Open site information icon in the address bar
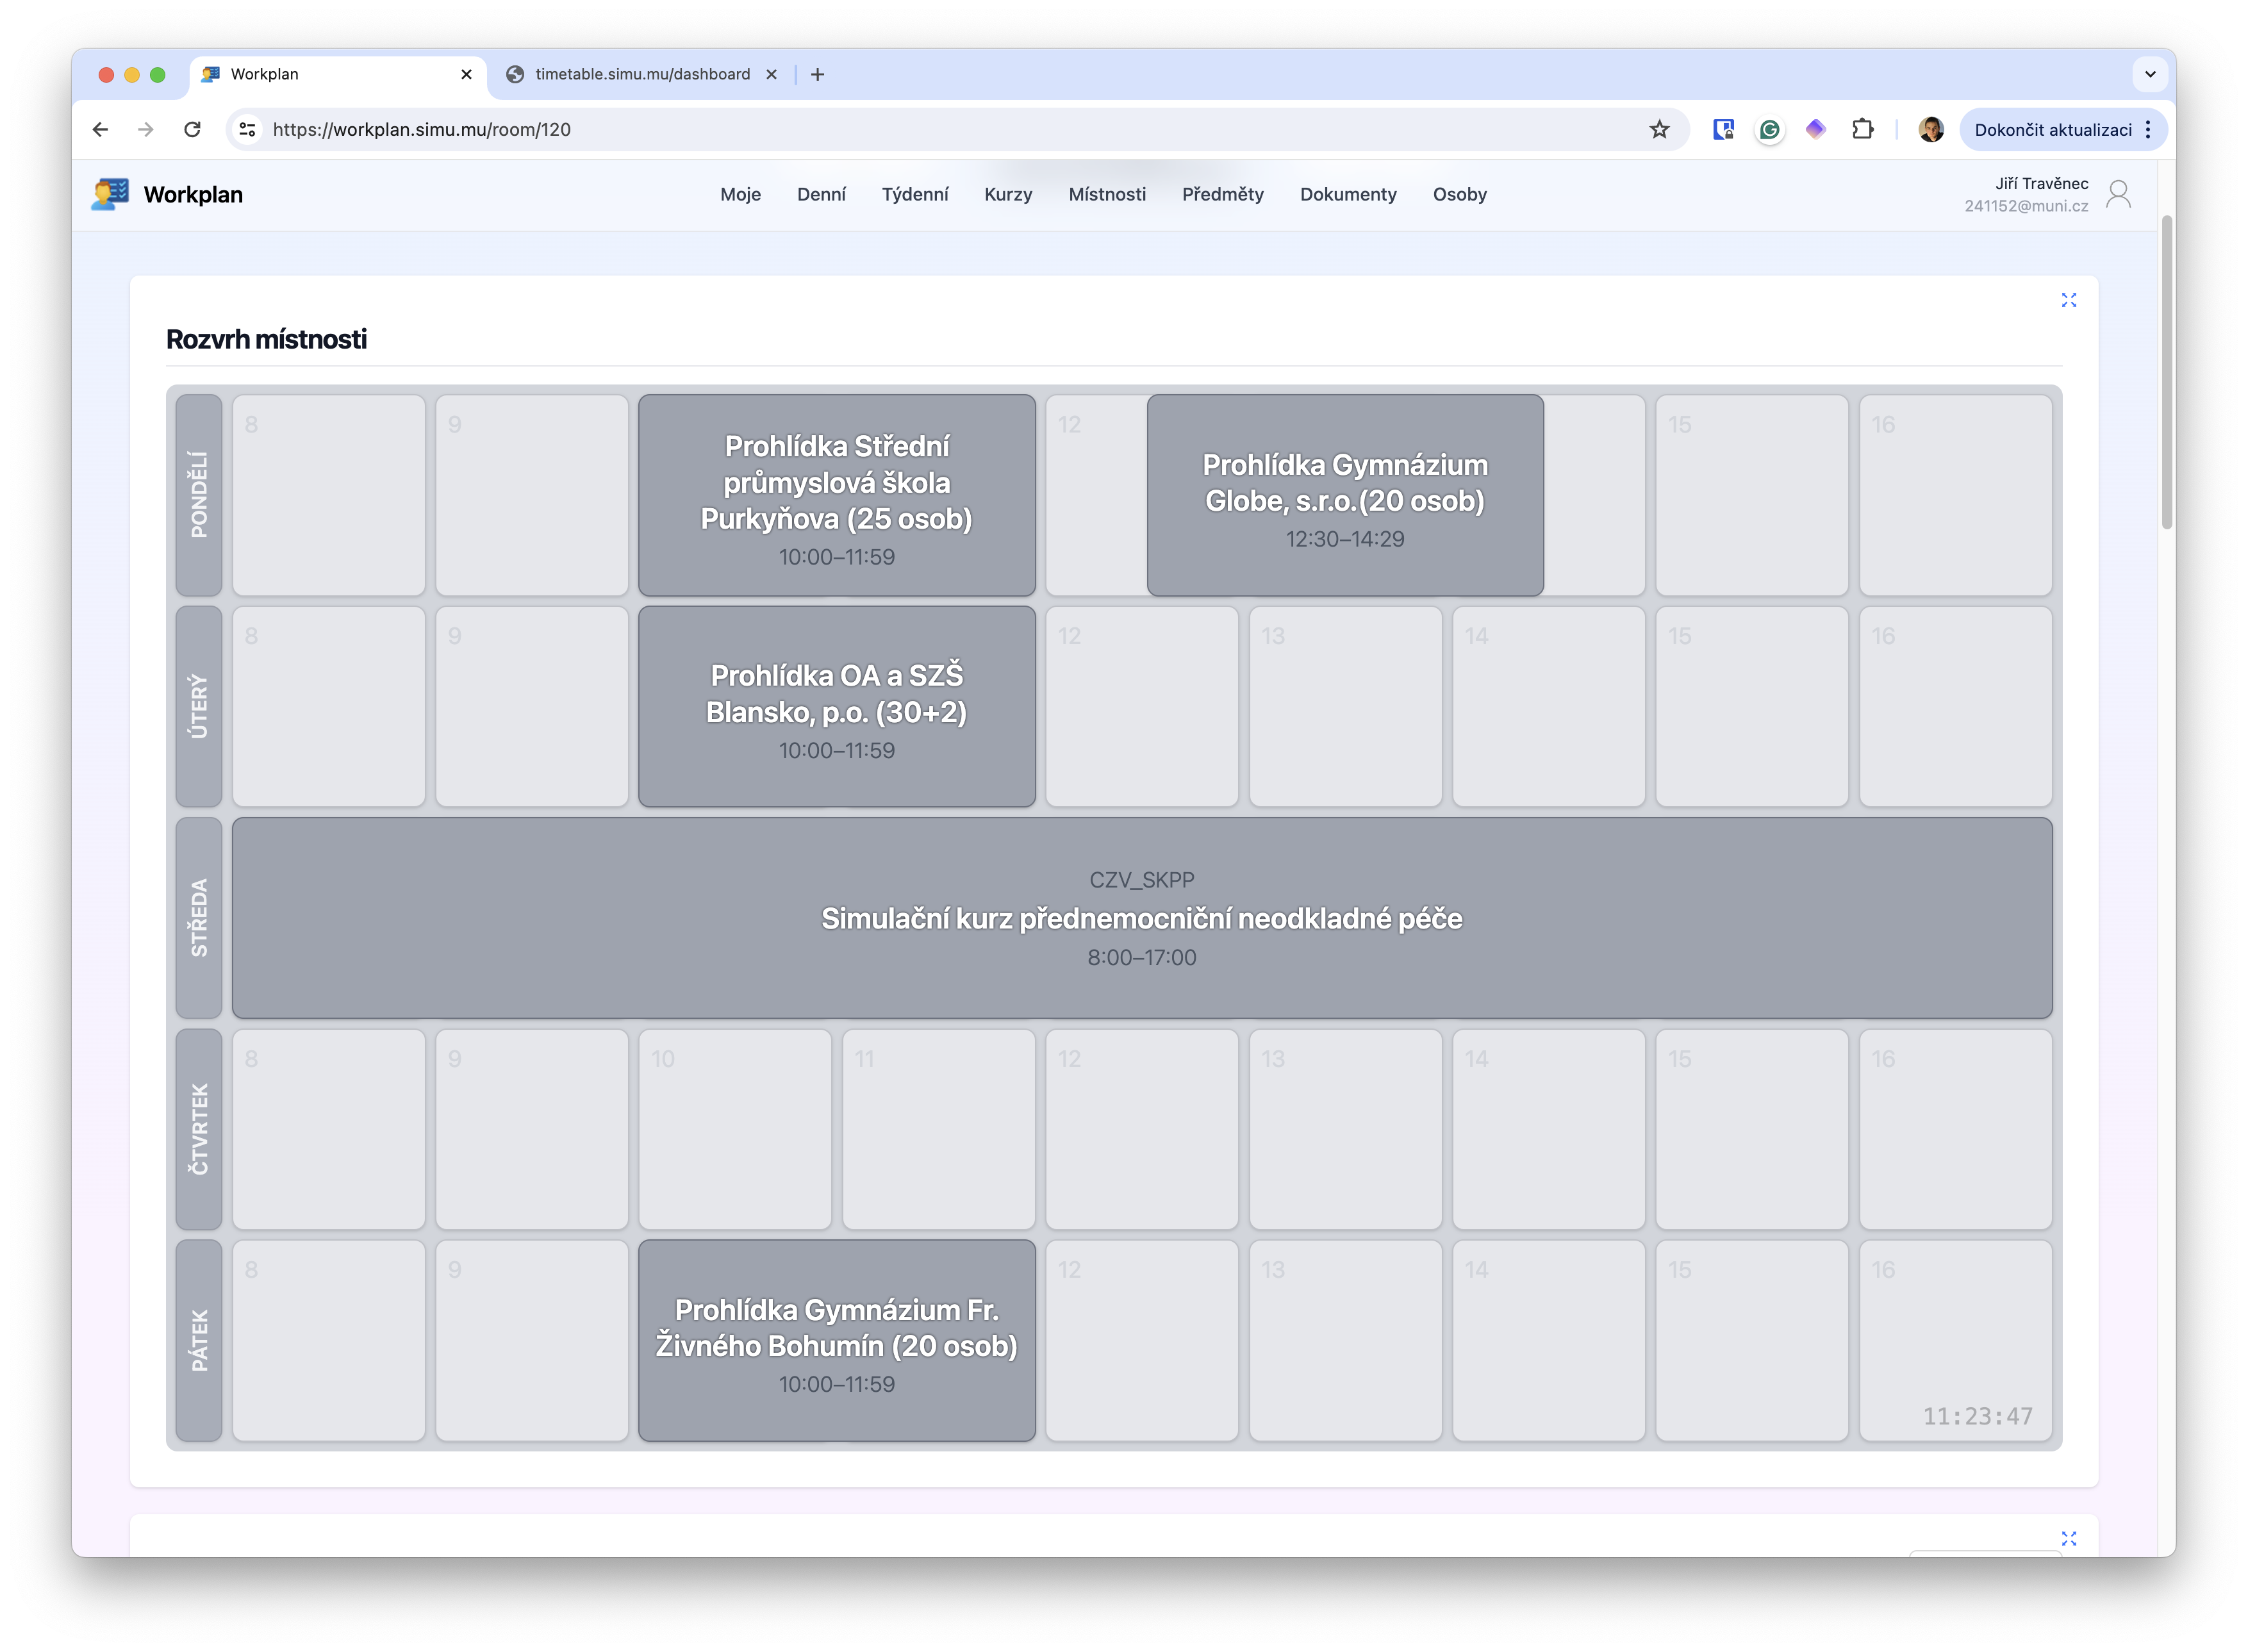 point(247,129)
